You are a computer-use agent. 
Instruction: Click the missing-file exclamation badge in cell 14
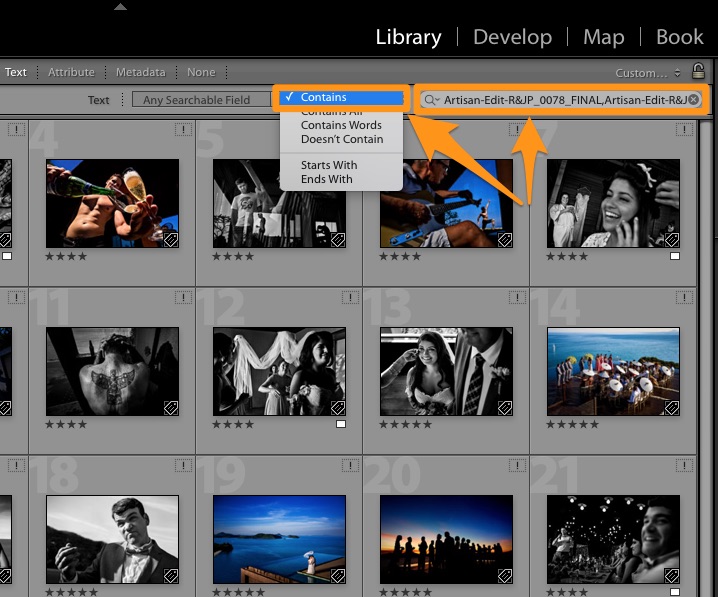pyautogui.click(x=684, y=298)
